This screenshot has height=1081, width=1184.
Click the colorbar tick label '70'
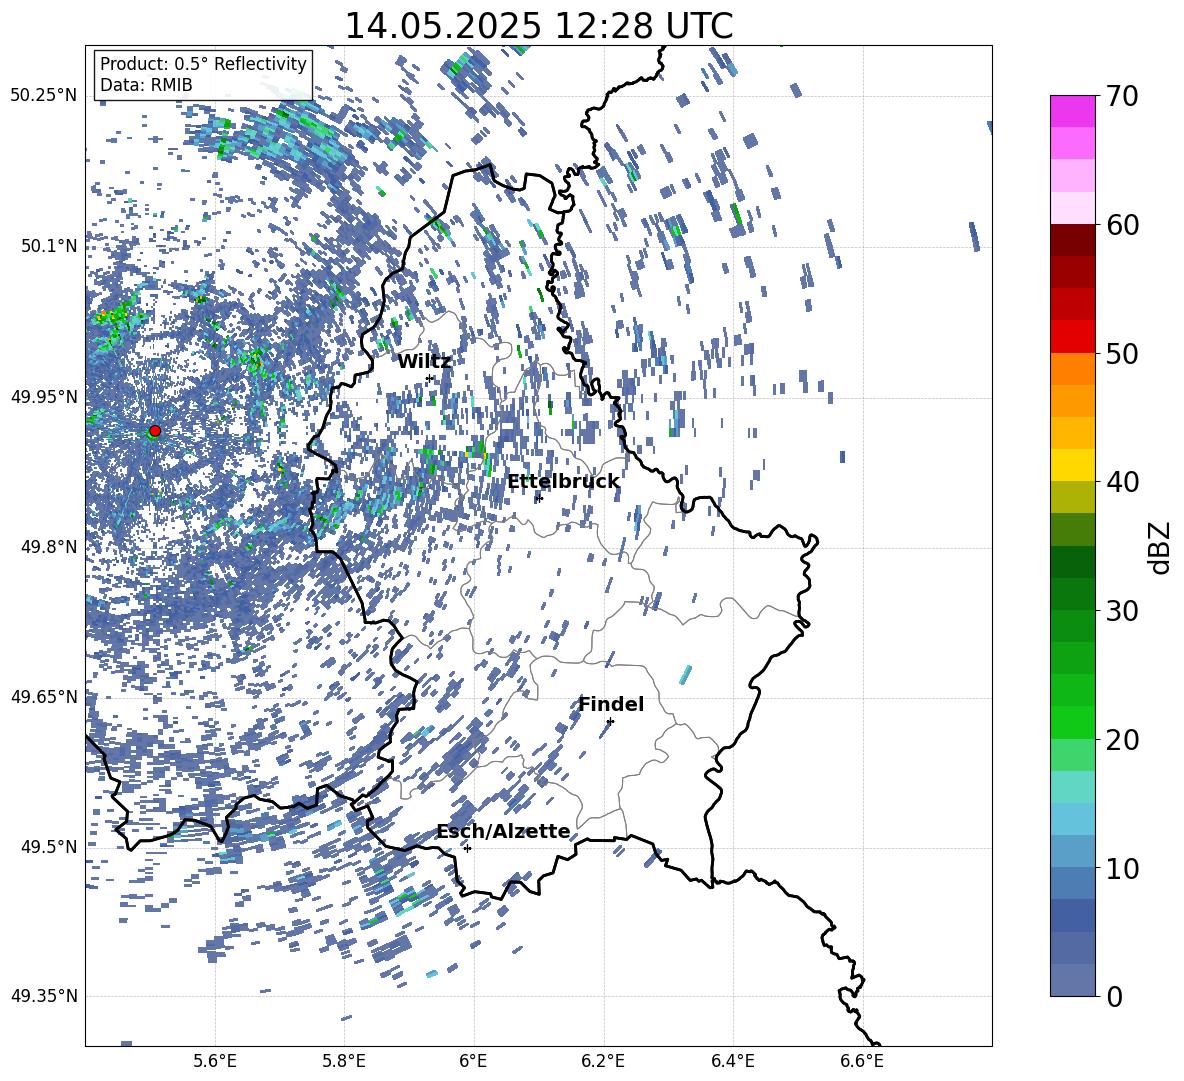(x=1122, y=97)
